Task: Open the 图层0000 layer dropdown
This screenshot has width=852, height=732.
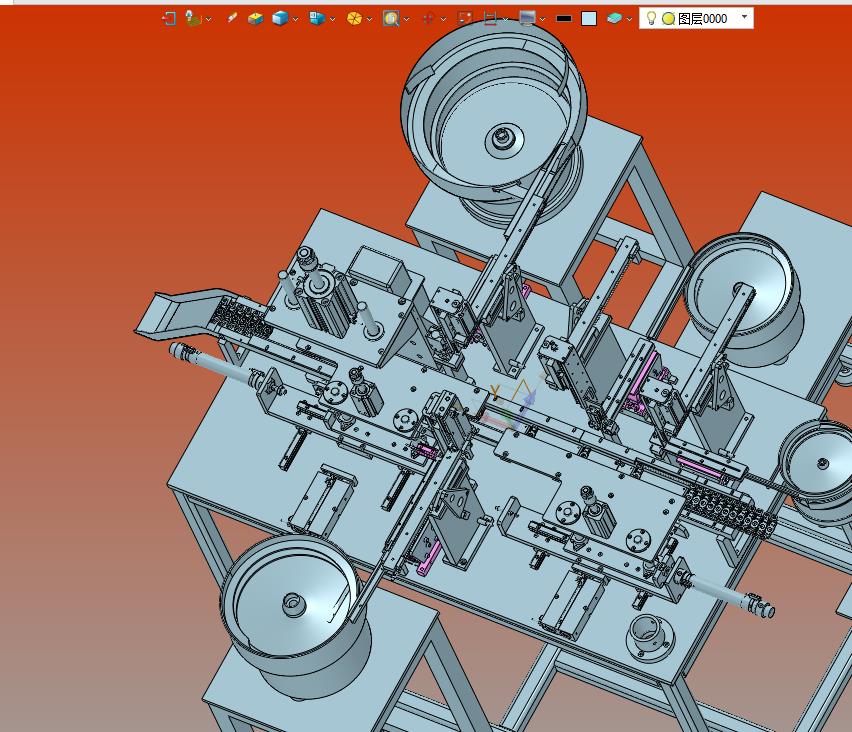Action: coord(744,17)
